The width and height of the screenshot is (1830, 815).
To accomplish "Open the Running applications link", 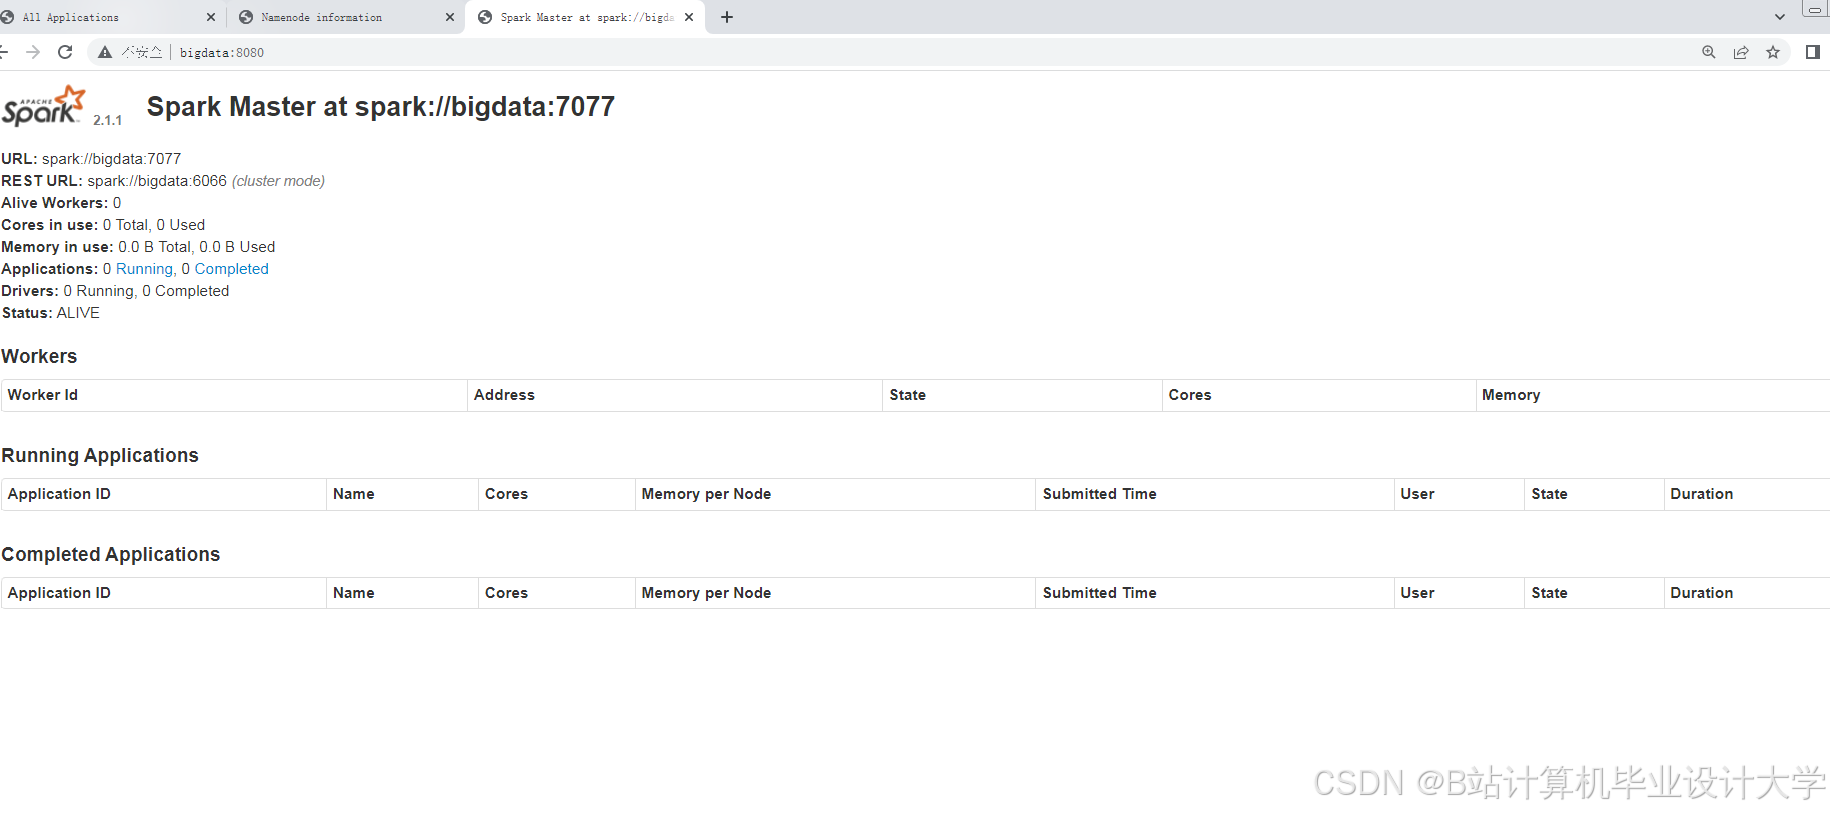I will (x=144, y=269).
